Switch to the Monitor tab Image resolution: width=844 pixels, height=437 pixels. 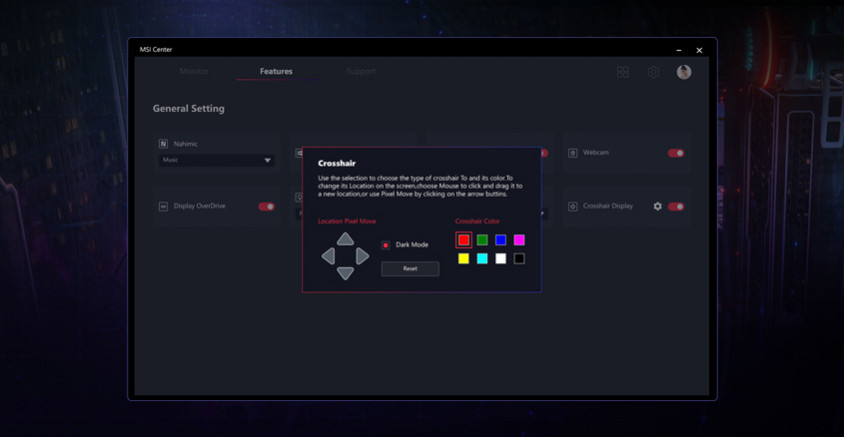click(194, 71)
